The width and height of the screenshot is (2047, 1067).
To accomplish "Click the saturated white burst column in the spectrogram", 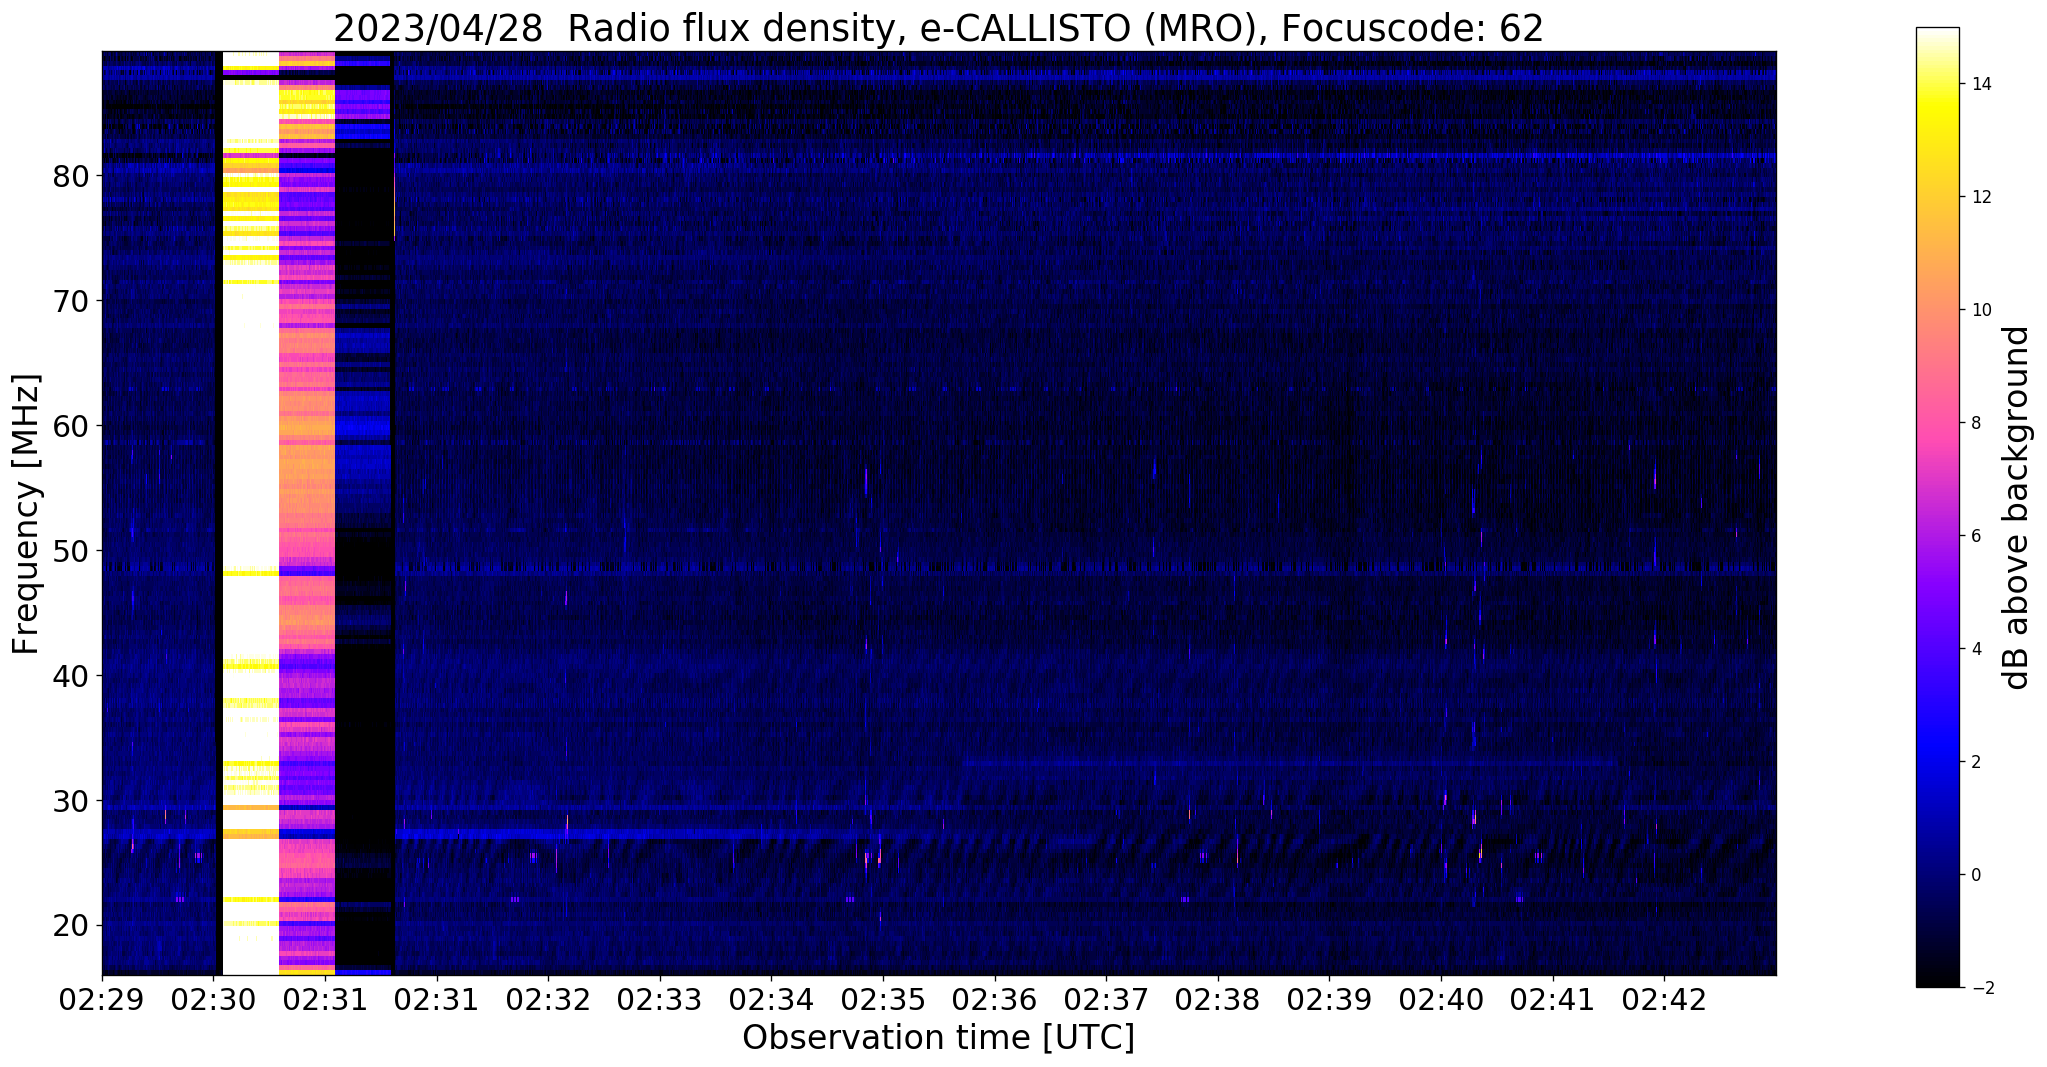I will point(250,513).
